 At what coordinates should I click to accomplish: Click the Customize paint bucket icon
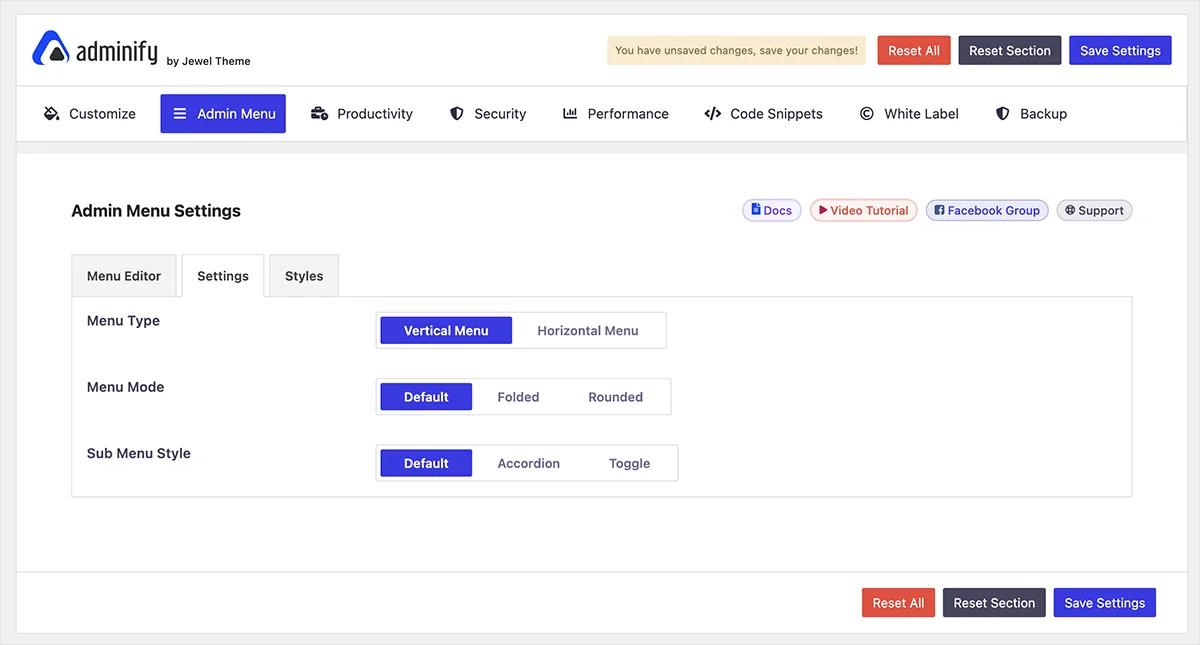52,114
